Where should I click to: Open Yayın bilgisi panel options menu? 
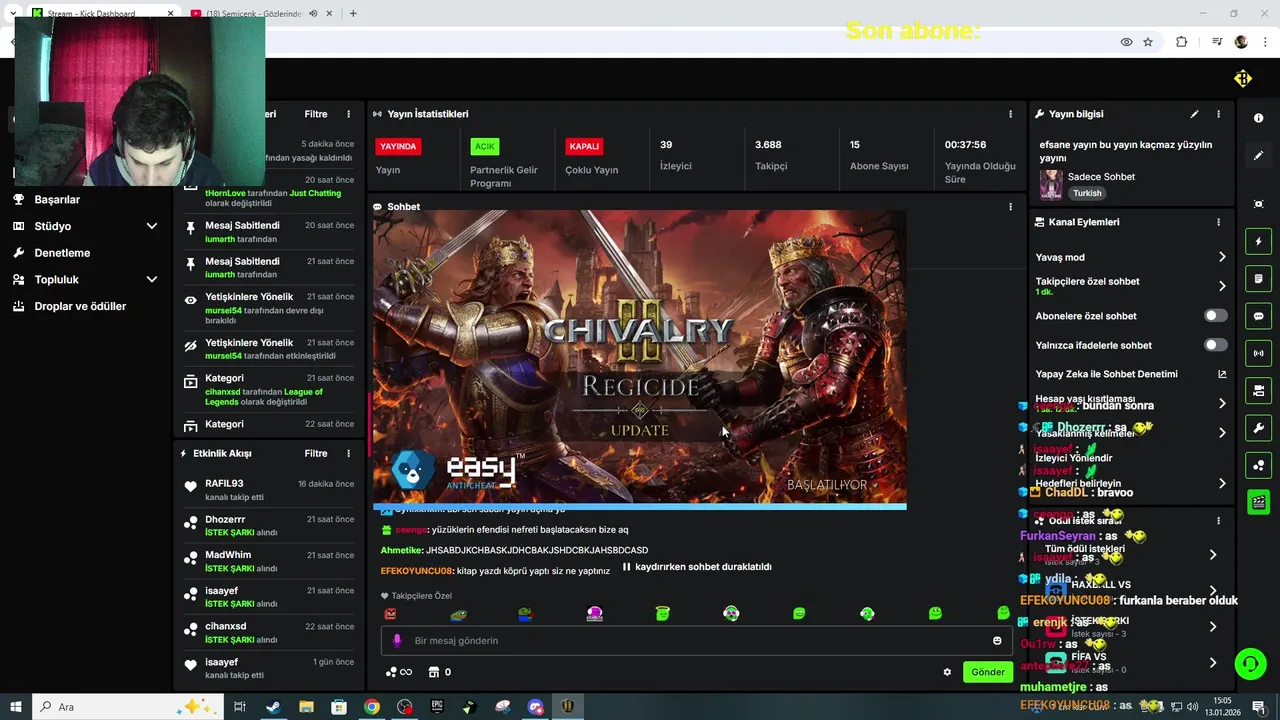pyautogui.click(x=1218, y=114)
